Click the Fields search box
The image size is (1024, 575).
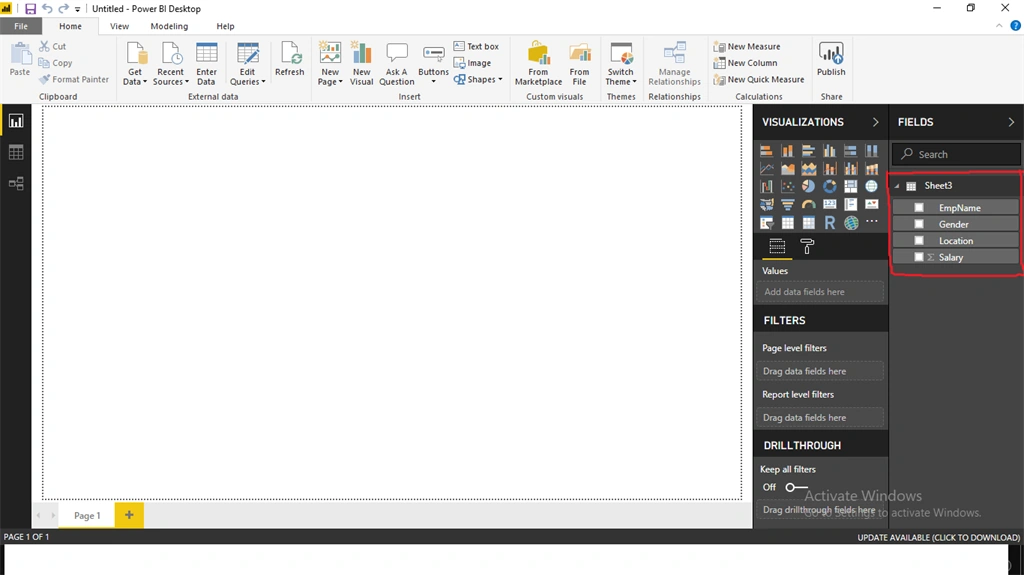coord(956,154)
